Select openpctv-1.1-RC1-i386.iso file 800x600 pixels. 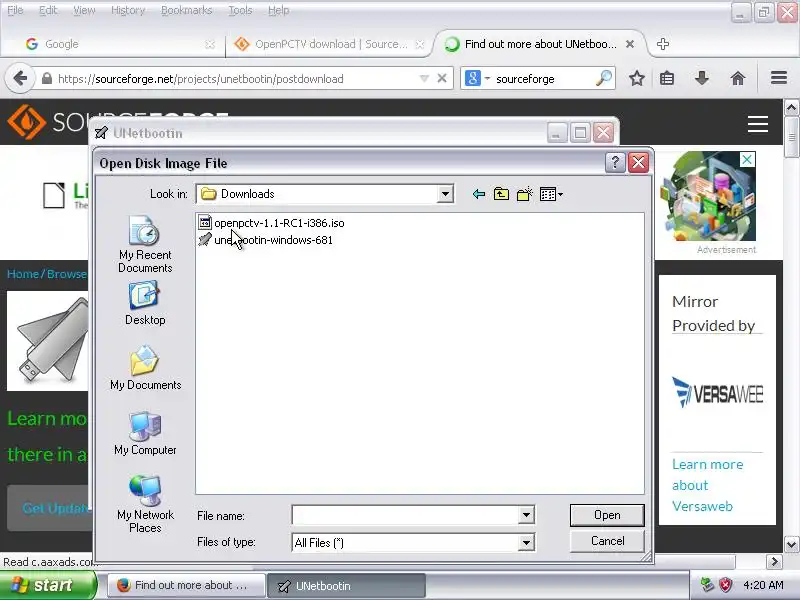click(x=271, y=223)
